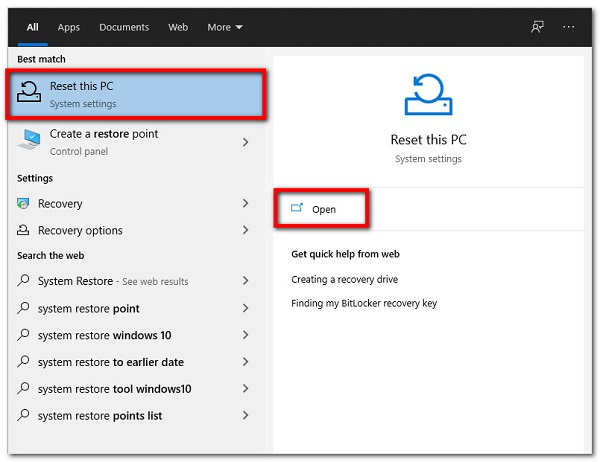600x462 pixels.
Task: Expand arrow for system restore tool windows10
Action: tap(246, 389)
